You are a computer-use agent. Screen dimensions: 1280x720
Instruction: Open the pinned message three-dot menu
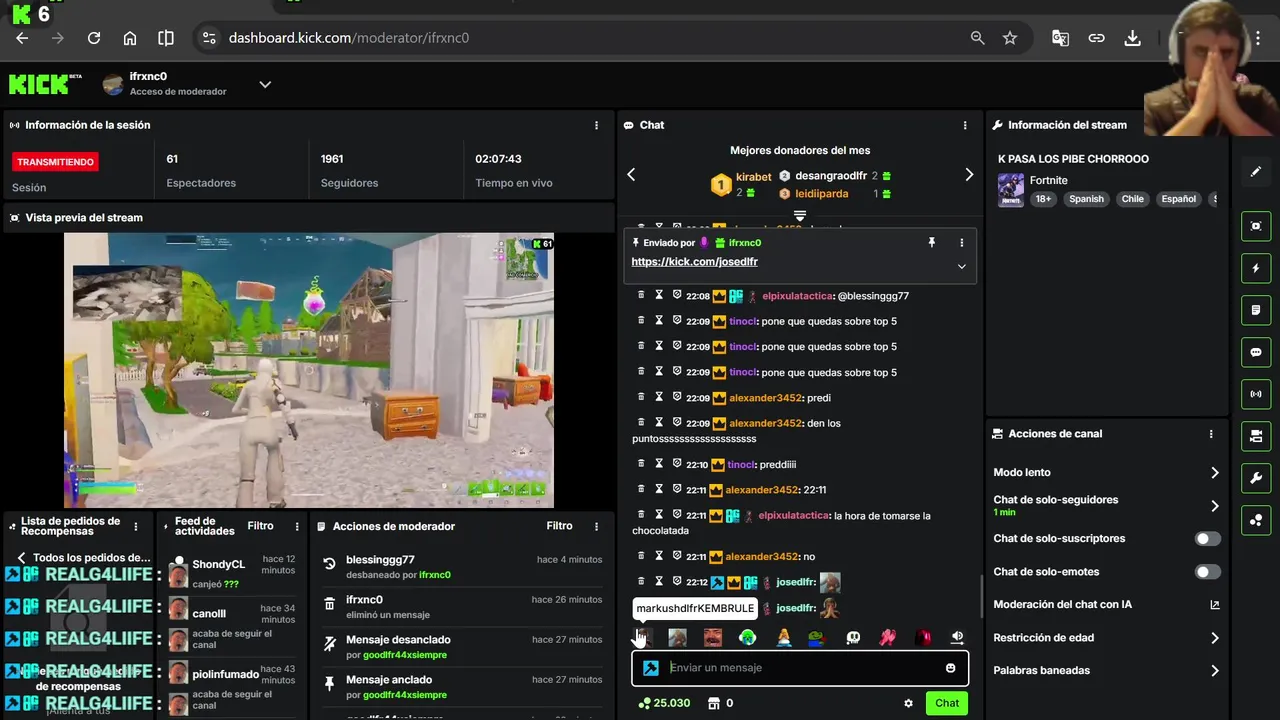click(961, 243)
